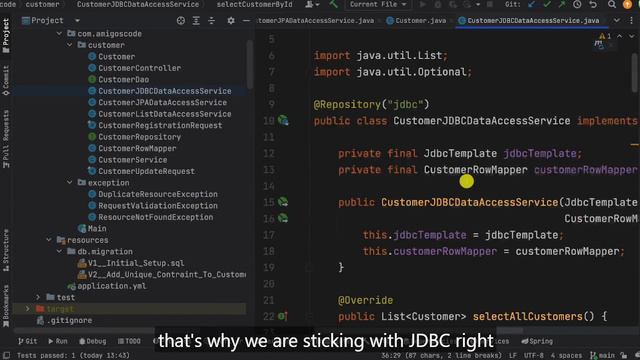
Task: Open Git history clock icon
Action: click(577, 4)
